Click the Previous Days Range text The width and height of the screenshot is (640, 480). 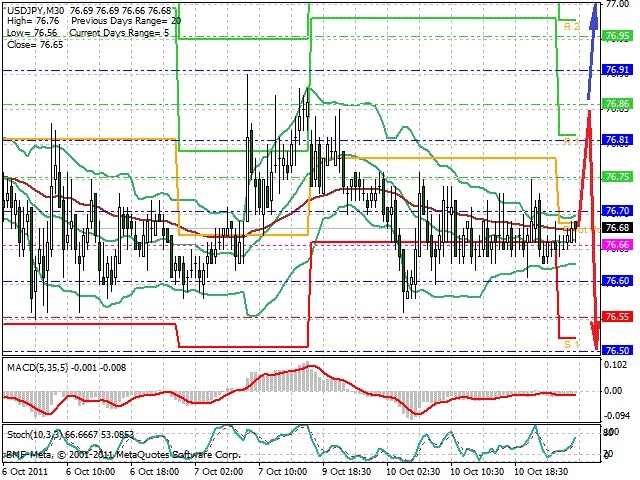click(x=119, y=21)
